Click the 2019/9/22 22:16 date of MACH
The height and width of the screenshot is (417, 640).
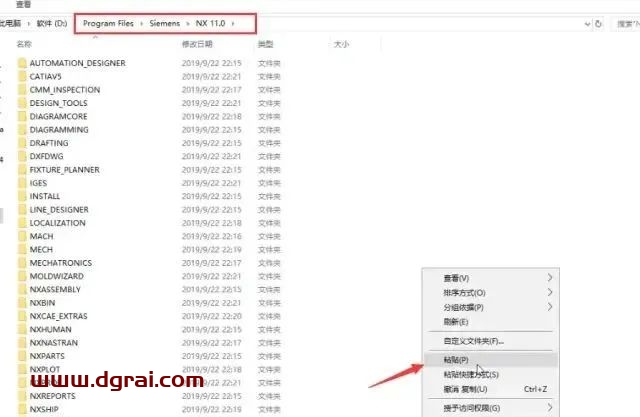211,236
